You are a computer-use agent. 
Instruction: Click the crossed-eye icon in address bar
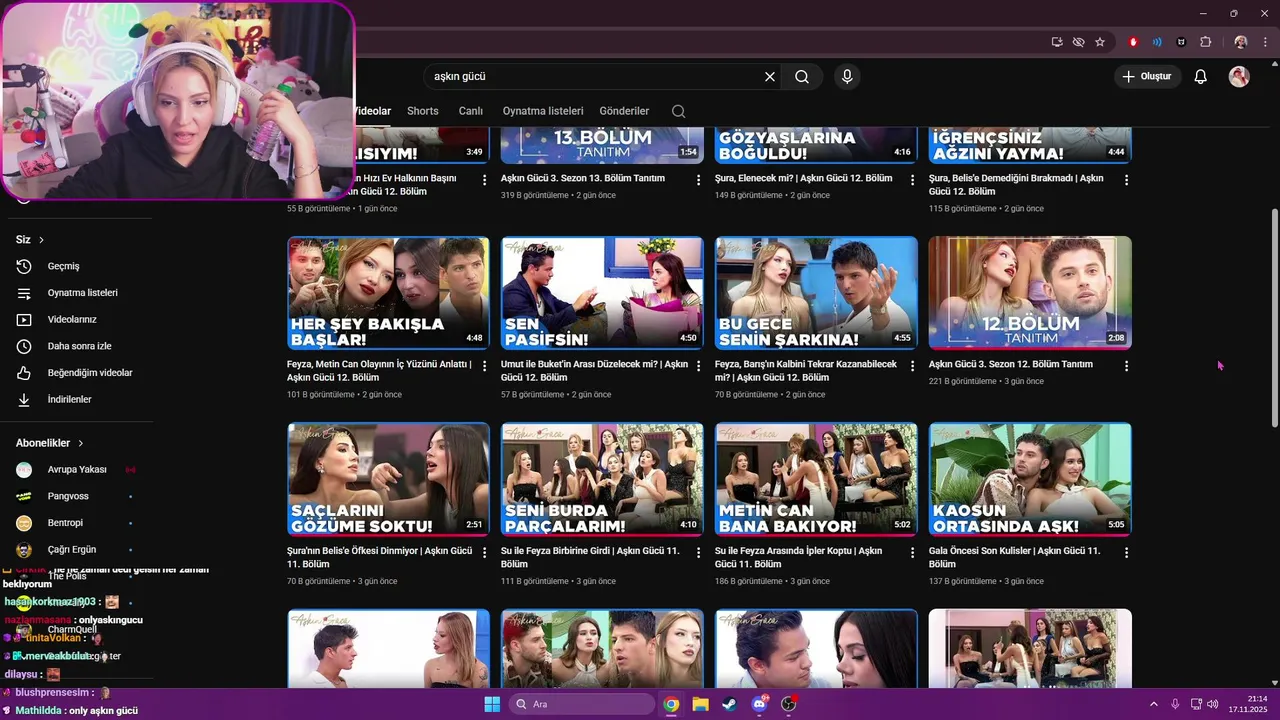(1078, 42)
